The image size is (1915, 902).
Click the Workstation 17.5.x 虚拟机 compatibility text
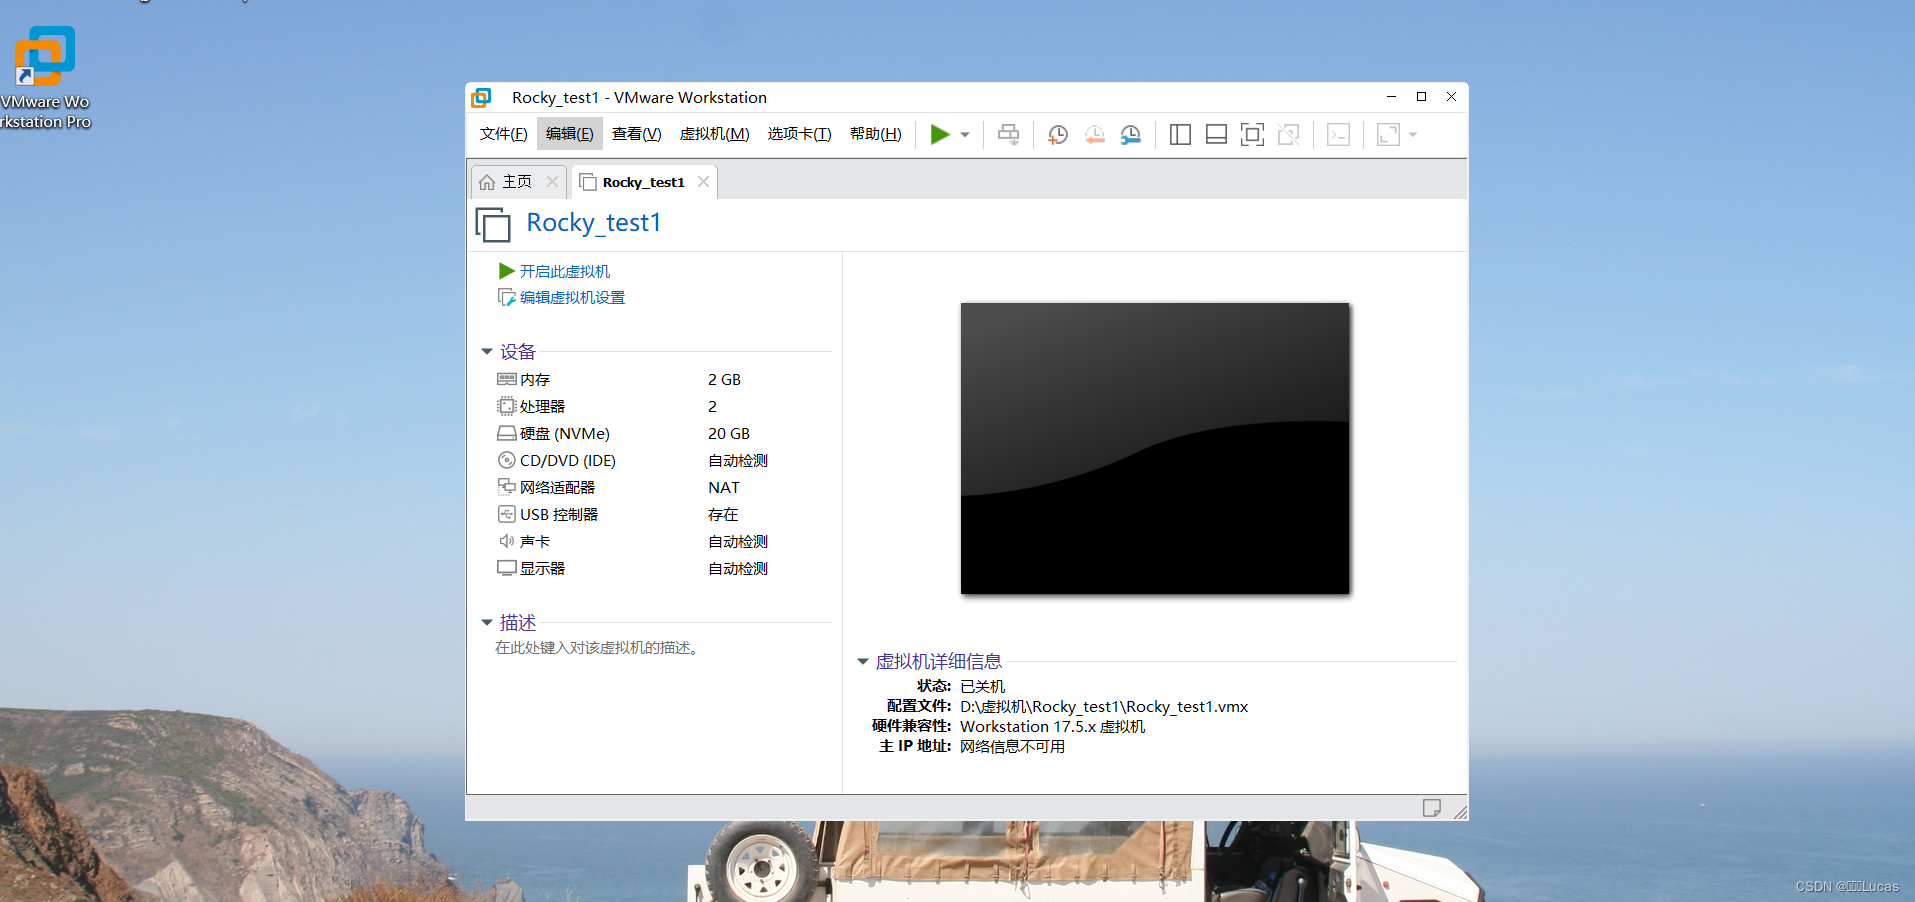(1052, 727)
